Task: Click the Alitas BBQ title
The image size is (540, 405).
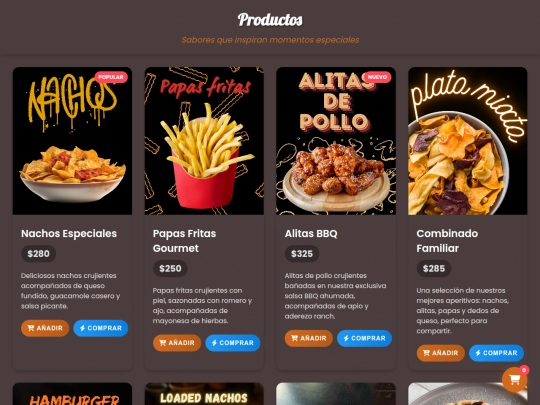Action: (x=311, y=233)
